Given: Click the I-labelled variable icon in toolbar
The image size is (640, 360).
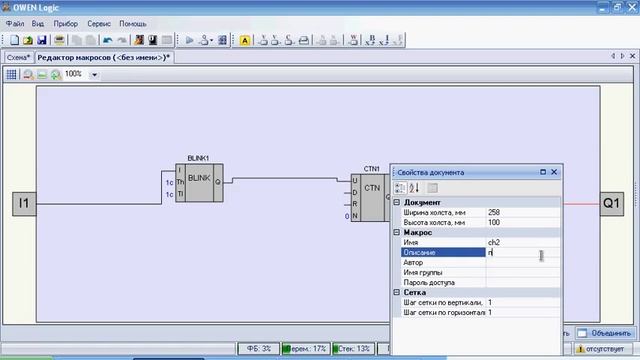Looking at the screenshot, I should 385,40.
